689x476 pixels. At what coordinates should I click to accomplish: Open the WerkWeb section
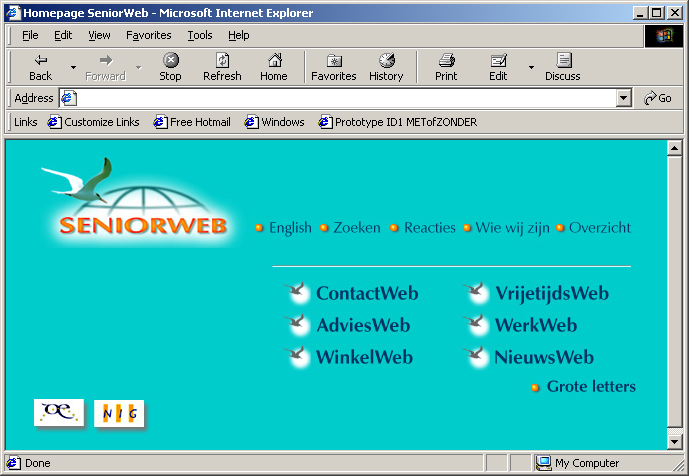[x=536, y=325]
